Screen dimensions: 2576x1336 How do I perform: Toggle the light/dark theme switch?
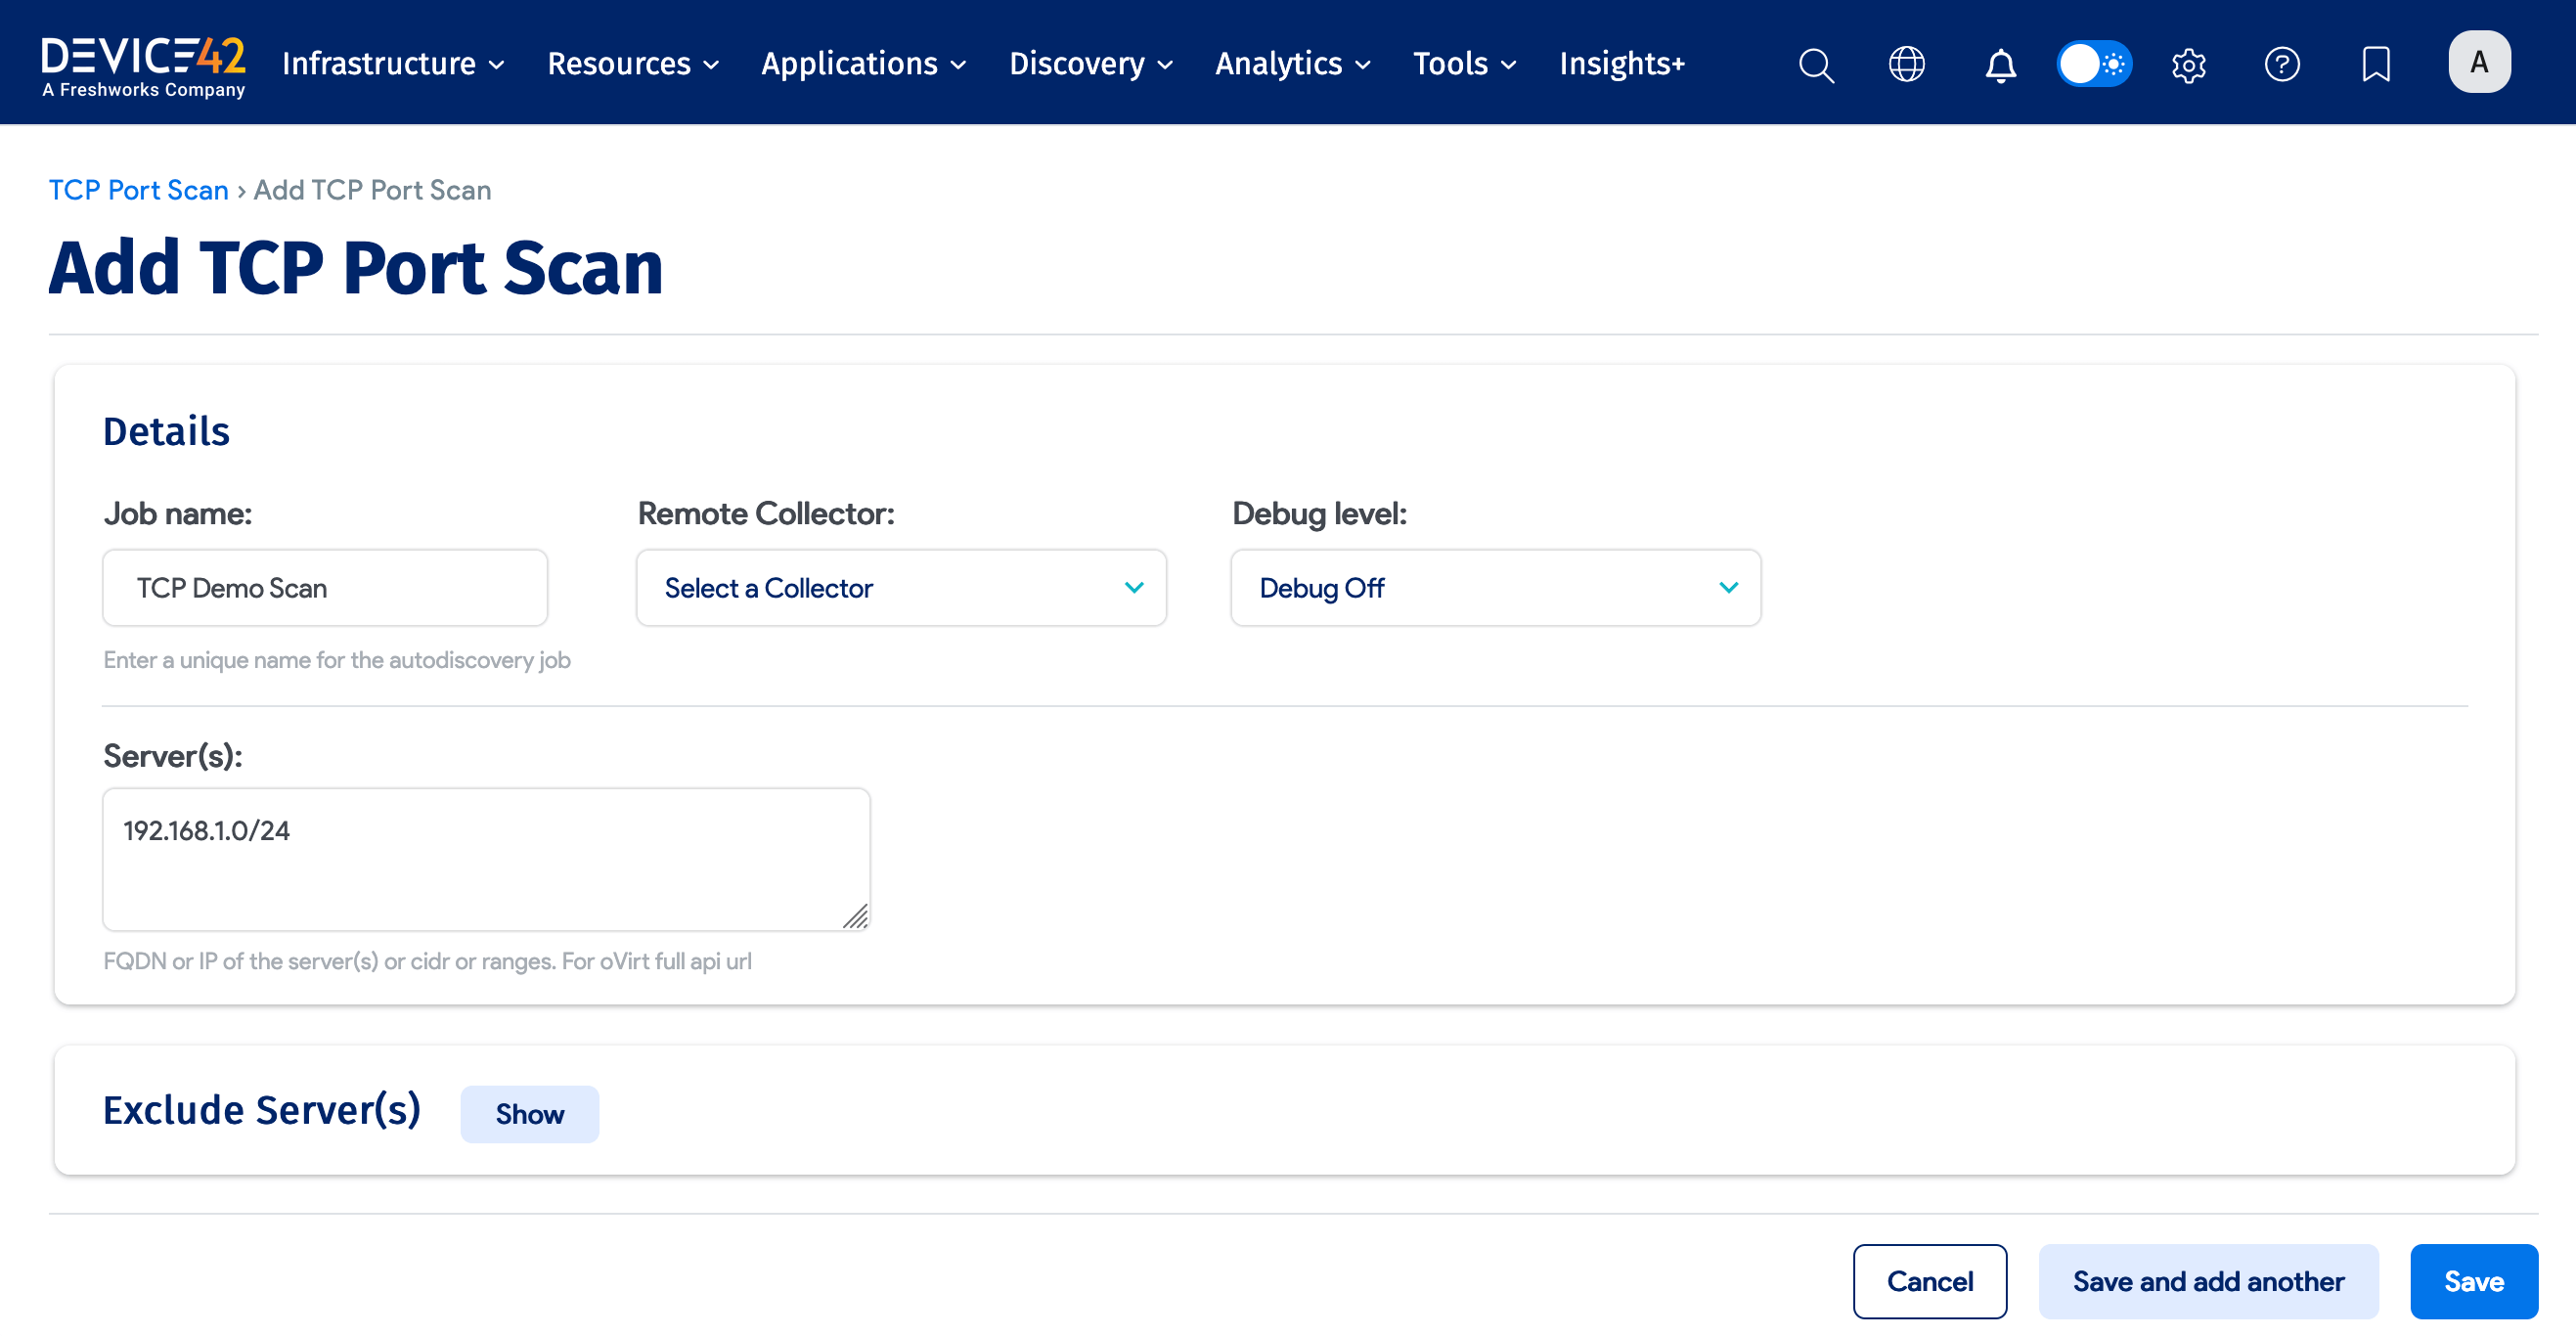2094,63
